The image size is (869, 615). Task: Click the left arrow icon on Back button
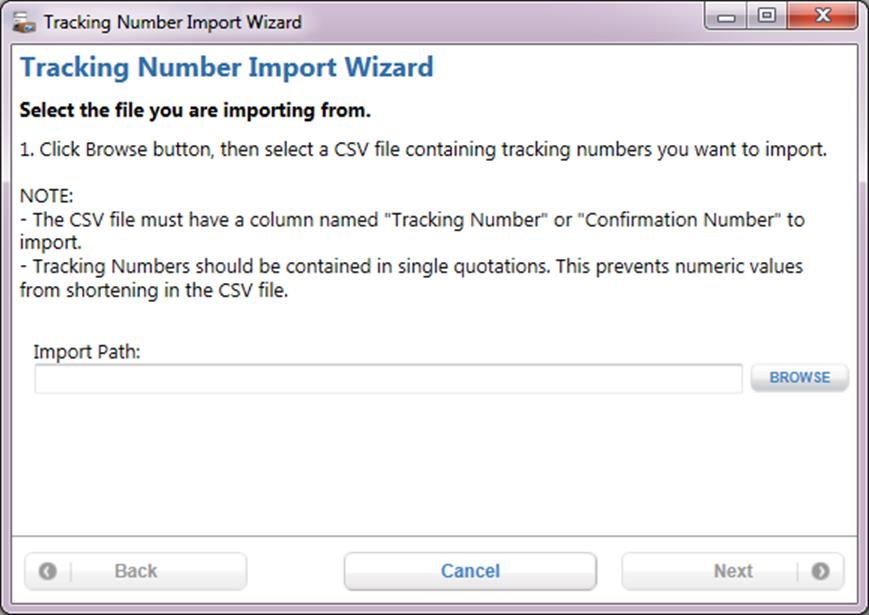(48, 571)
